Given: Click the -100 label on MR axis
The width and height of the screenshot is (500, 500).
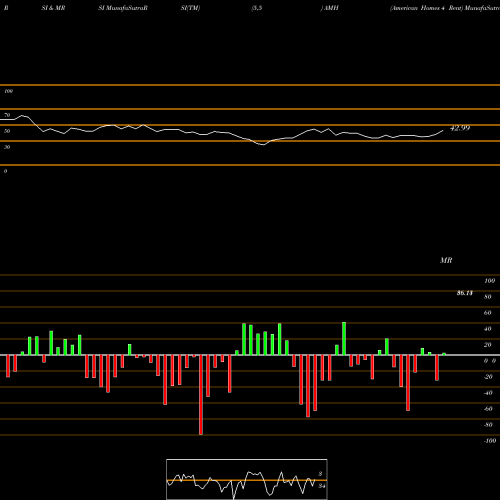Looking at the screenshot, I should 490,441.
